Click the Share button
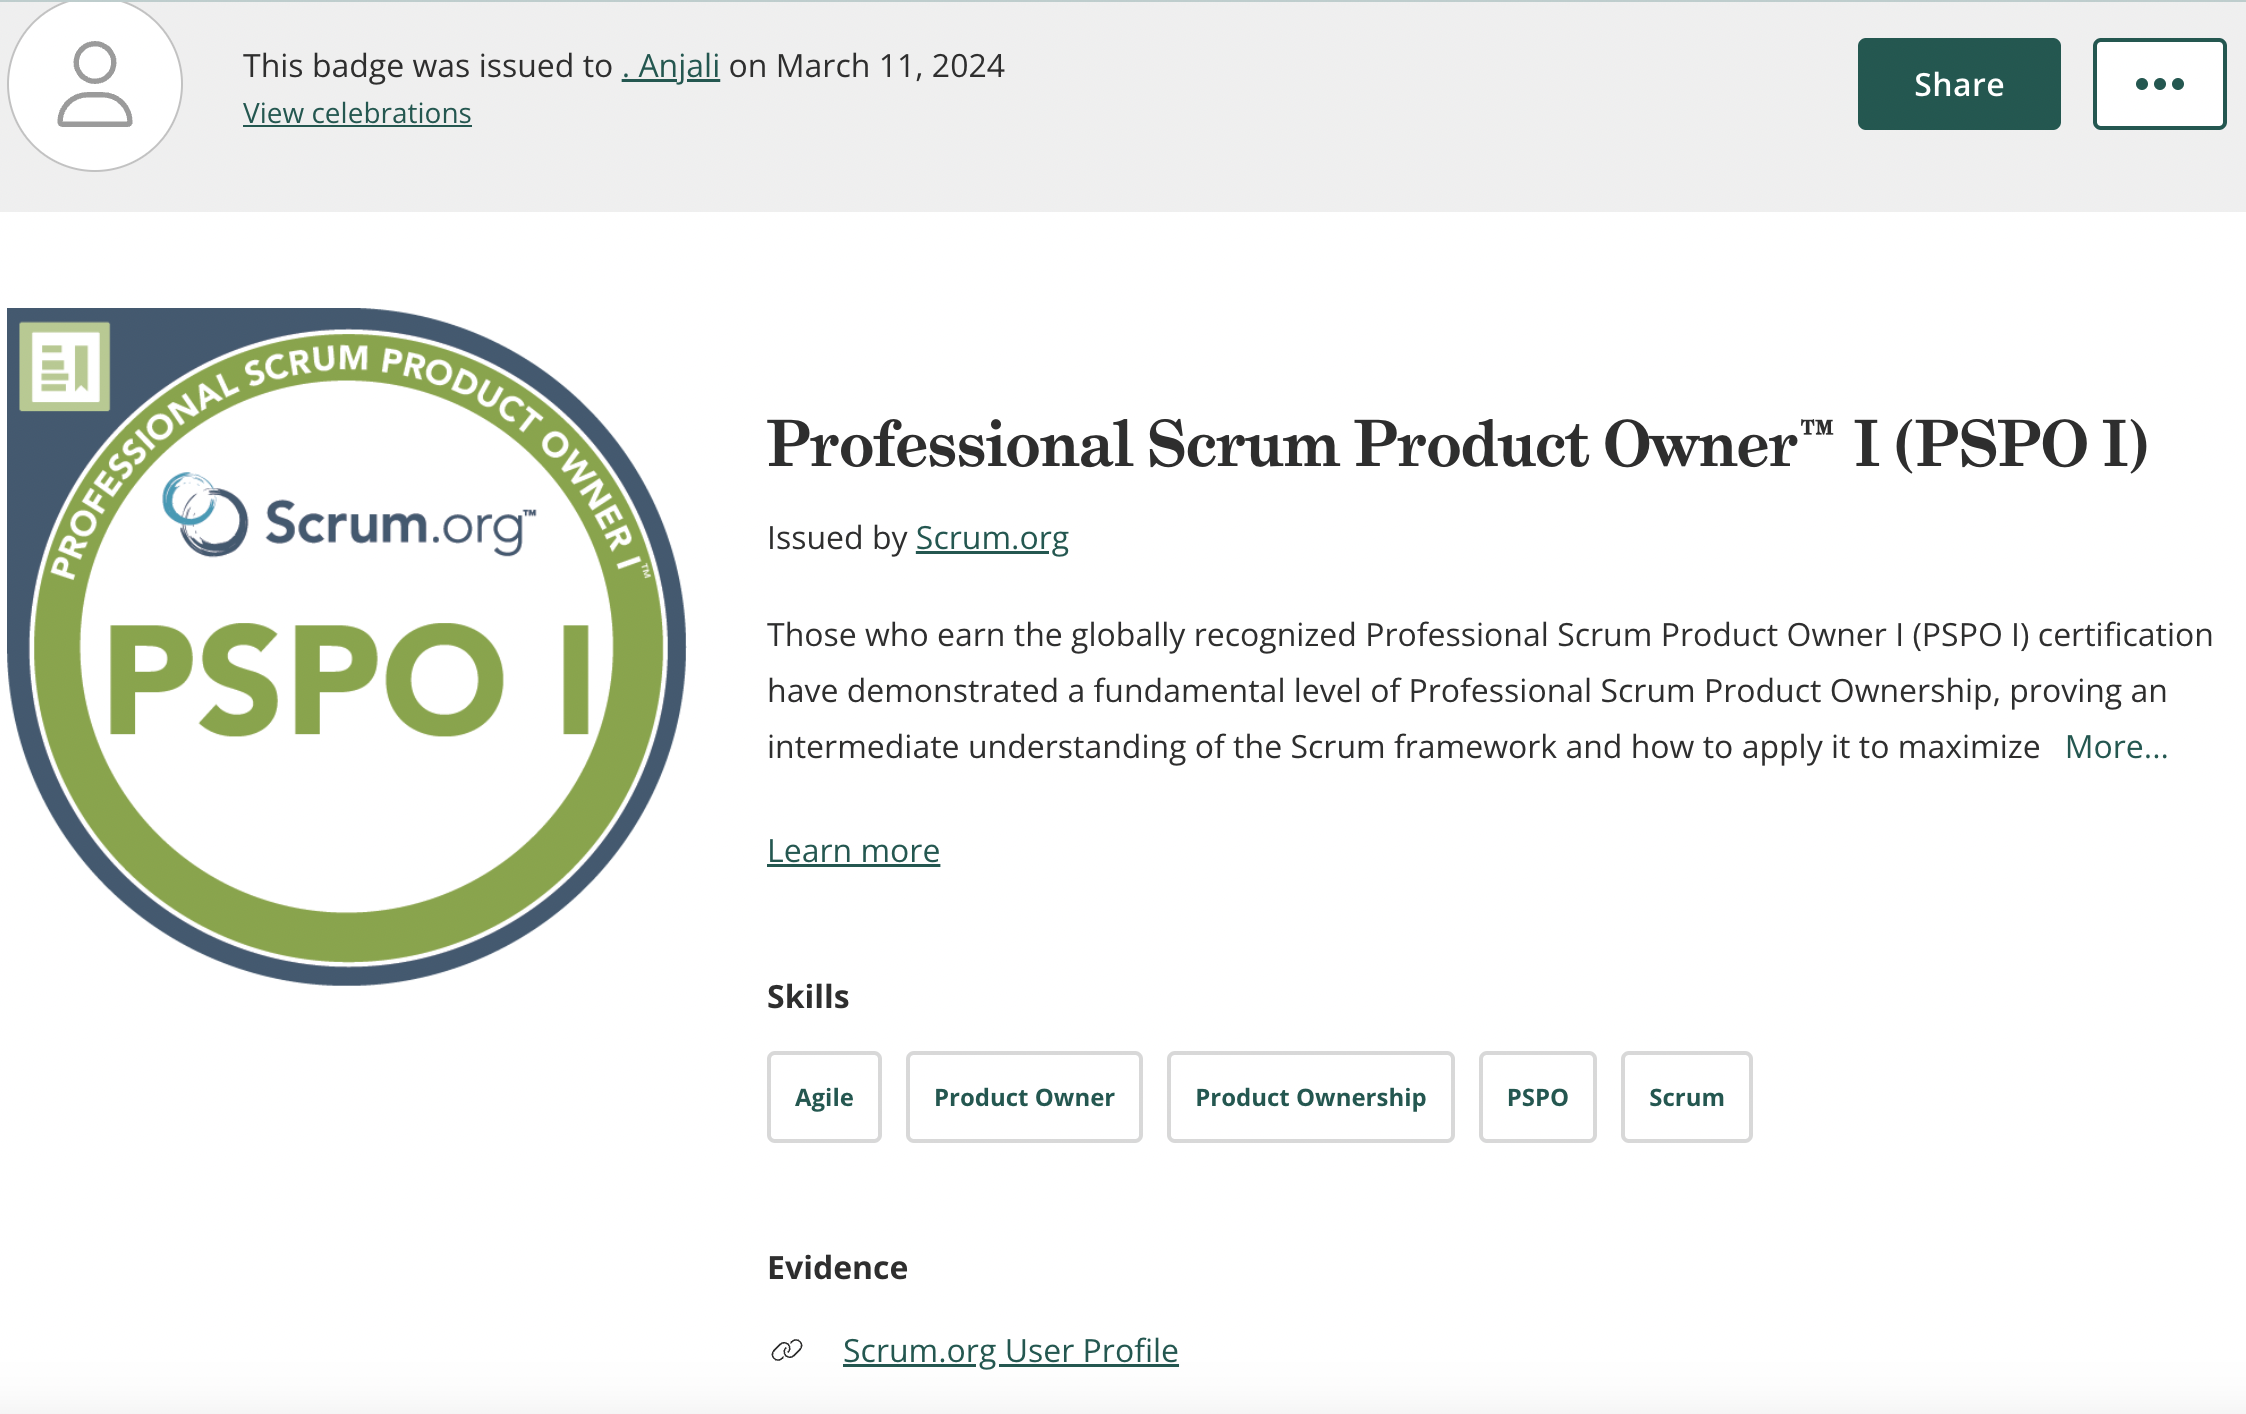This screenshot has height=1414, width=2246. coord(1958,84)
